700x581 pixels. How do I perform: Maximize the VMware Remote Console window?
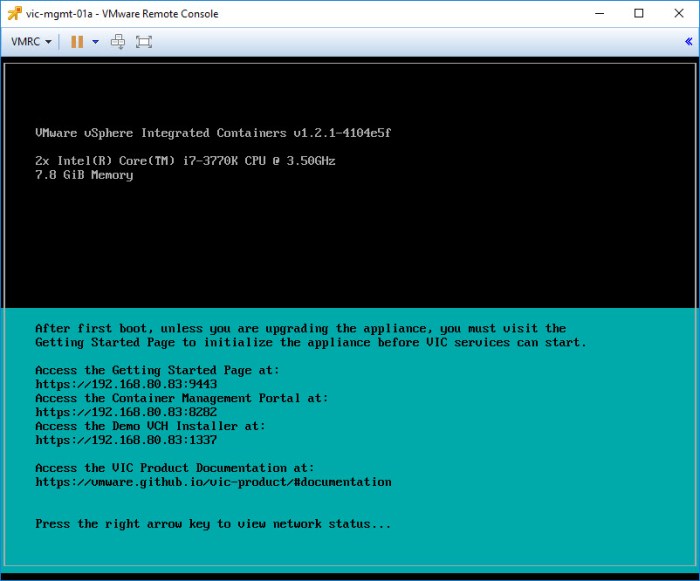[639, 14]
